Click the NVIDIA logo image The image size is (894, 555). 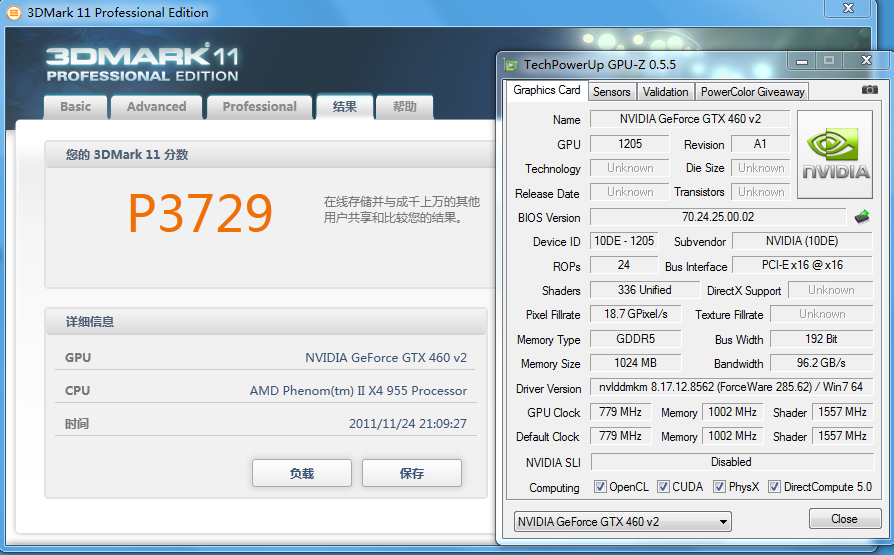(835, 154)
